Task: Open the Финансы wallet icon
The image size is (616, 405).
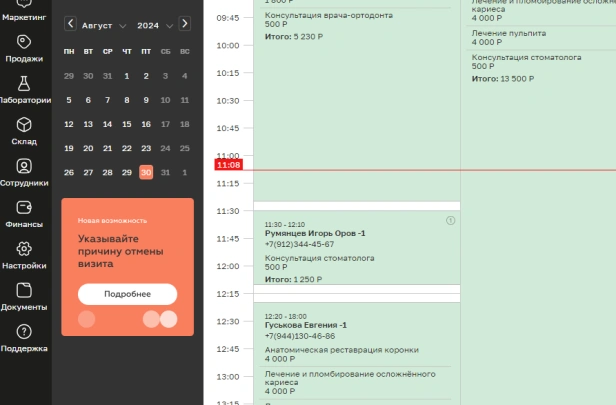Action: pyautogui.click(x=25, y=214)
